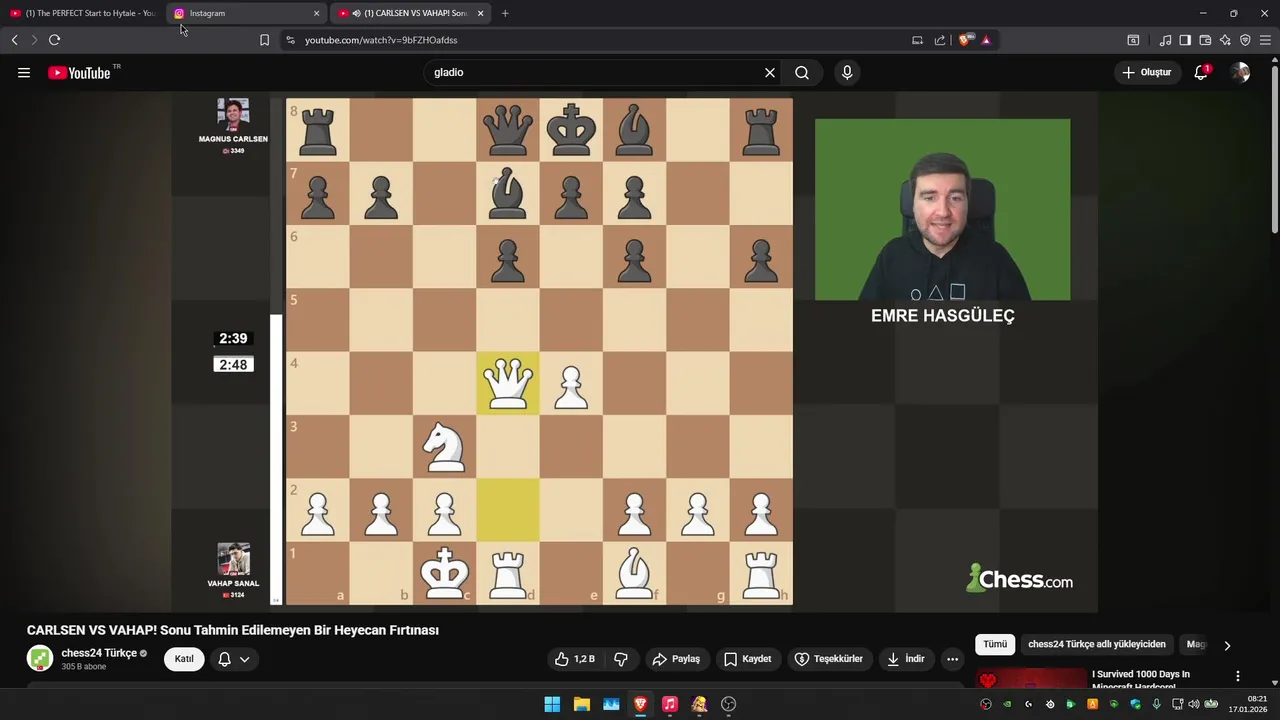This screenshot has width=1280, height=720.
Task: Open the Apple Music taskbar icon
Action: click(x=670, y=704)
